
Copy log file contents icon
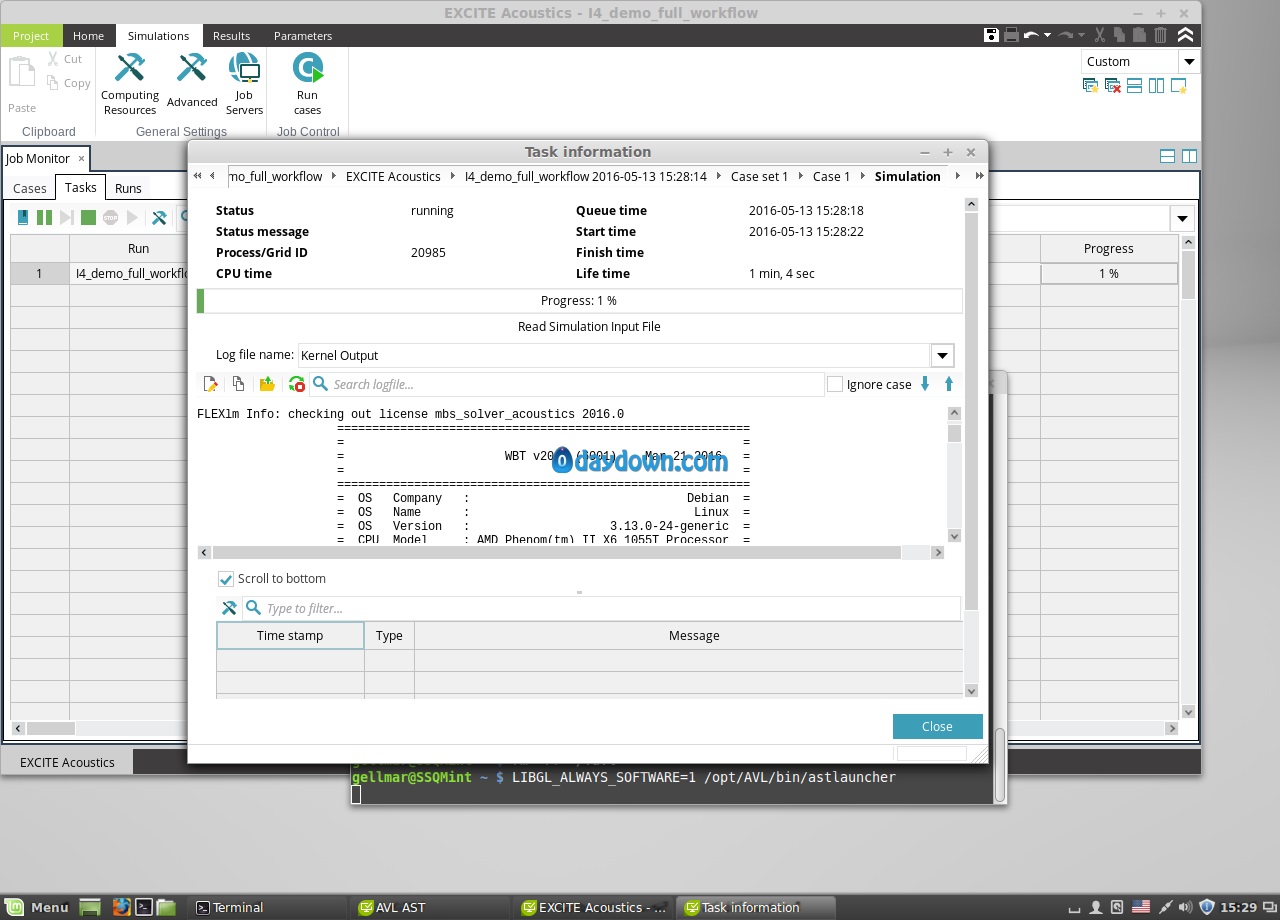(238, 384)
